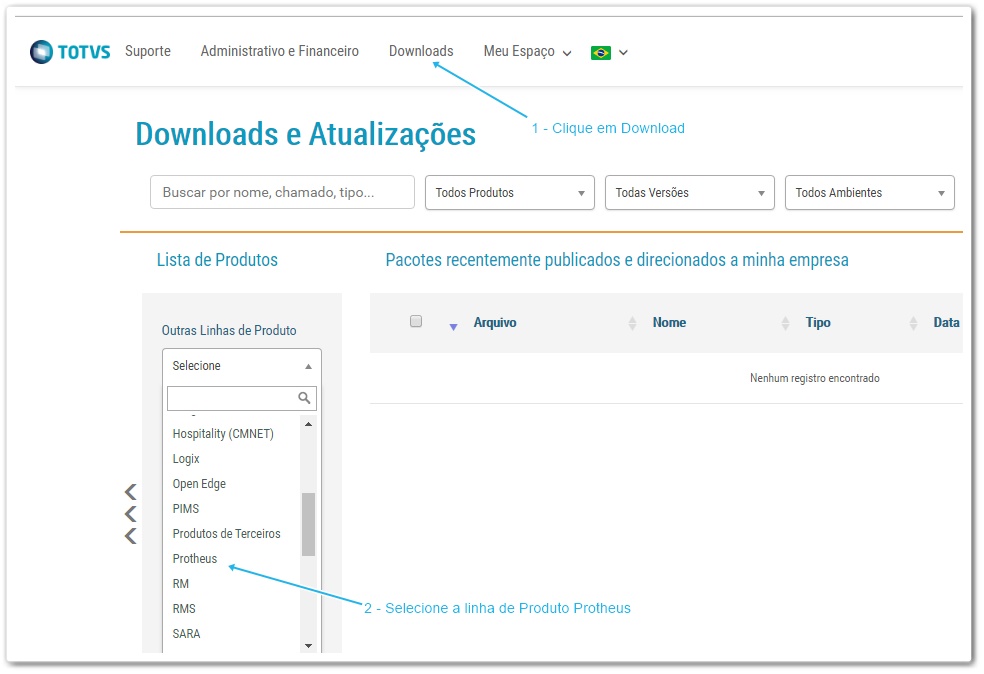This screenshot has width=984, height=674.
Task: Click the purple sort triangle before Arquivo
Action: pyautogui.click(x=454, y=326)
